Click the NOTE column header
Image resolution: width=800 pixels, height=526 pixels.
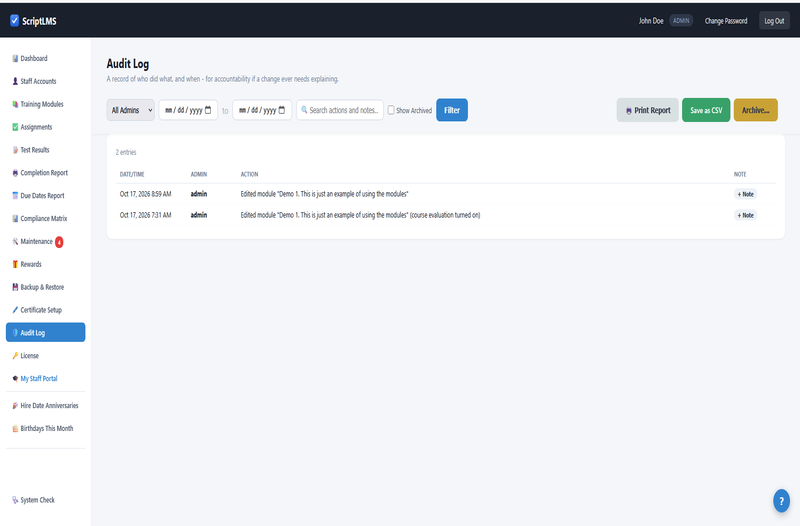pyautogui.click(x=740, y=174)
